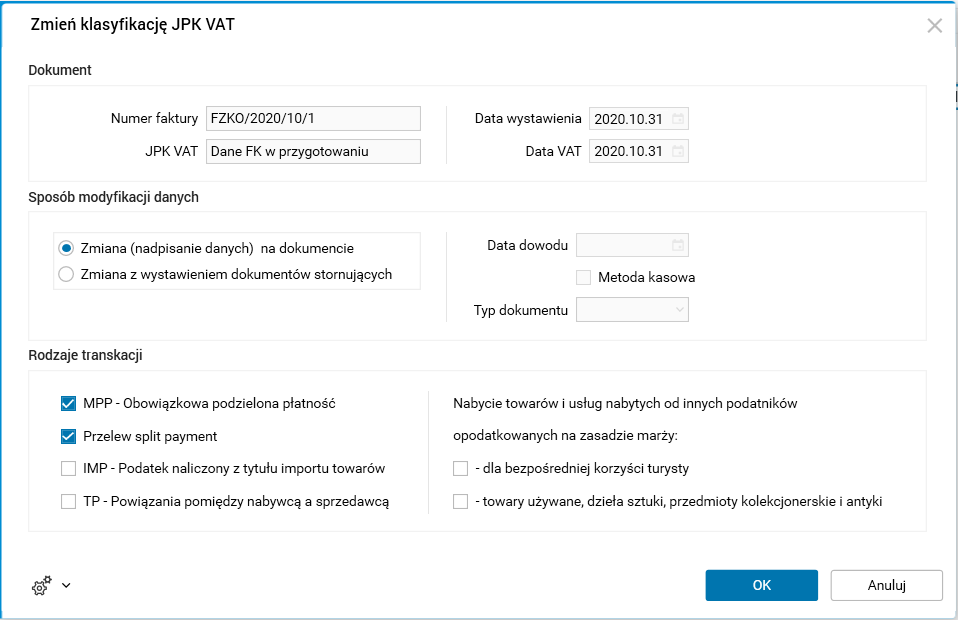Click the Anuluj button
The image size is (958, 620).
point(886,585)
